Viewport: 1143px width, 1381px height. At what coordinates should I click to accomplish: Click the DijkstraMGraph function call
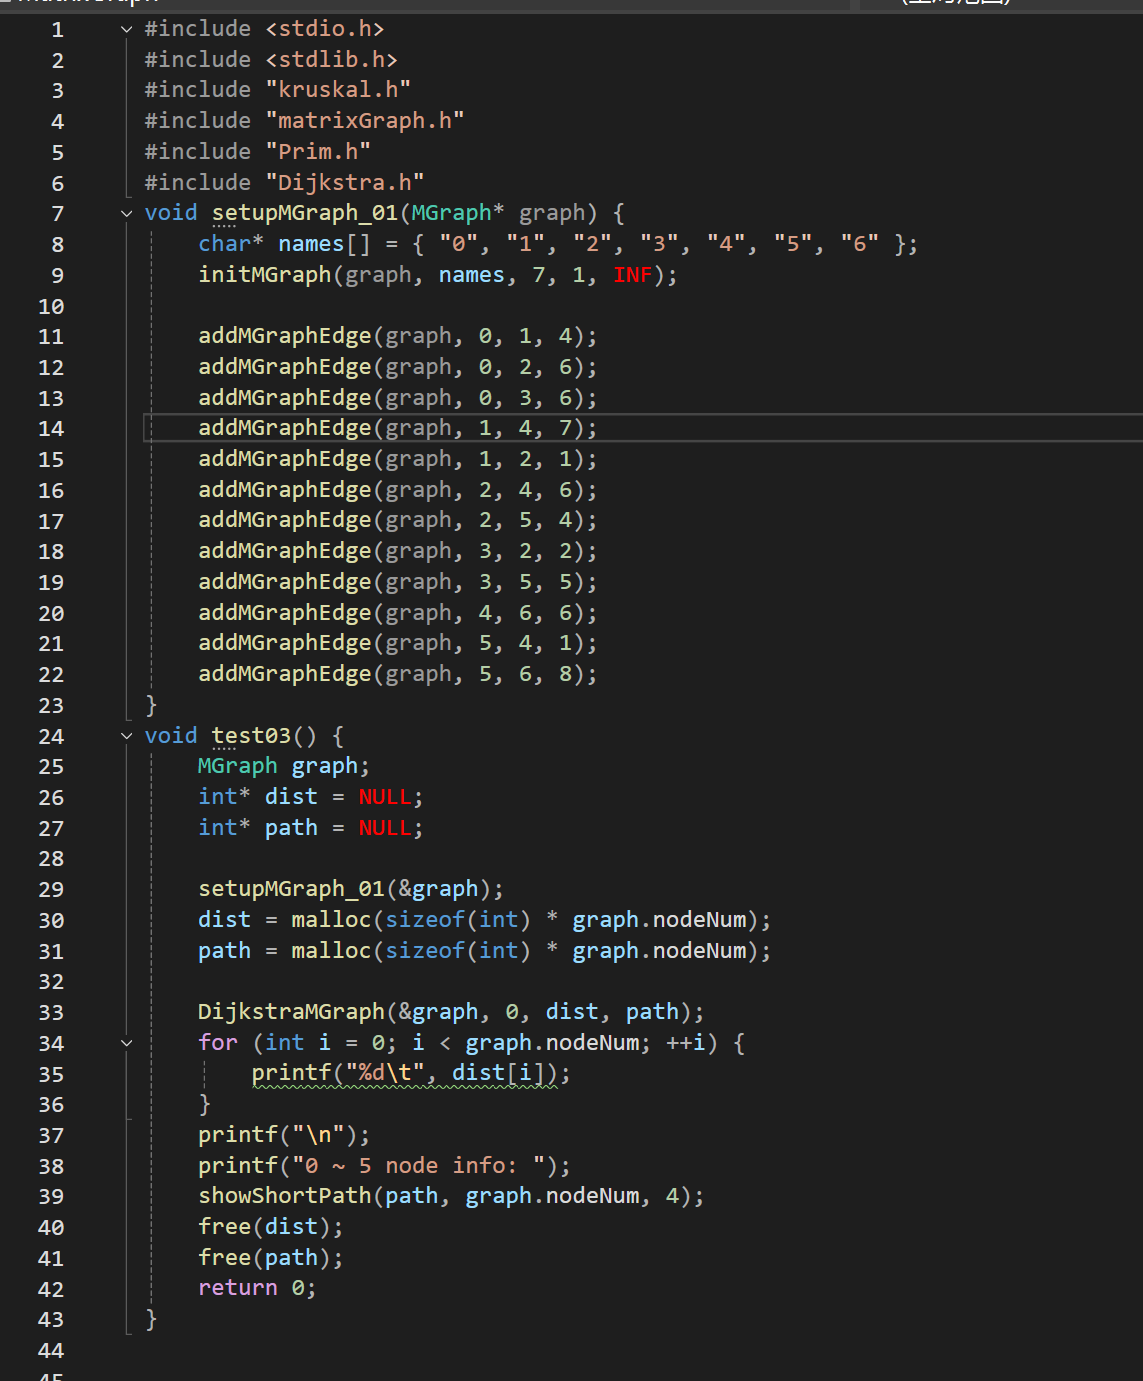[451, 1012]
